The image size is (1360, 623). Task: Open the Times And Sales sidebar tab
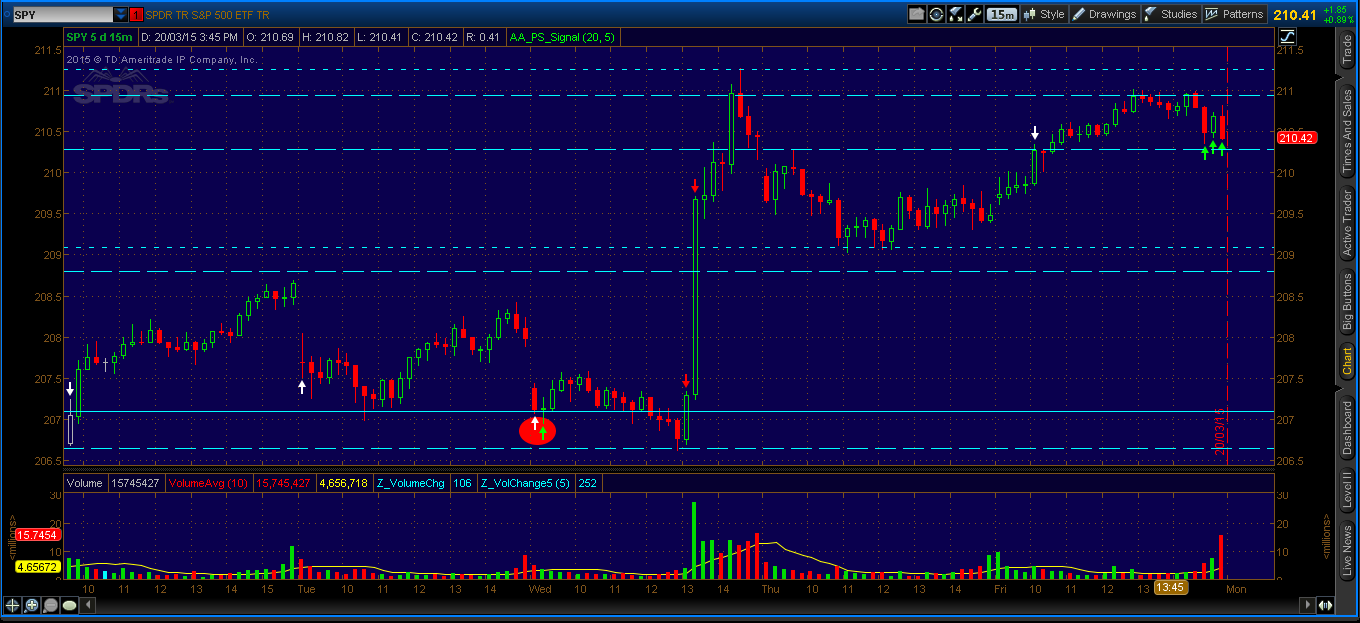tap(1346, 130)
